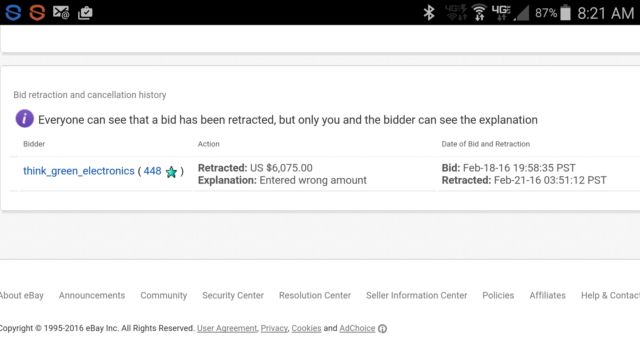Open the User Agreement link

coord(227,328)
